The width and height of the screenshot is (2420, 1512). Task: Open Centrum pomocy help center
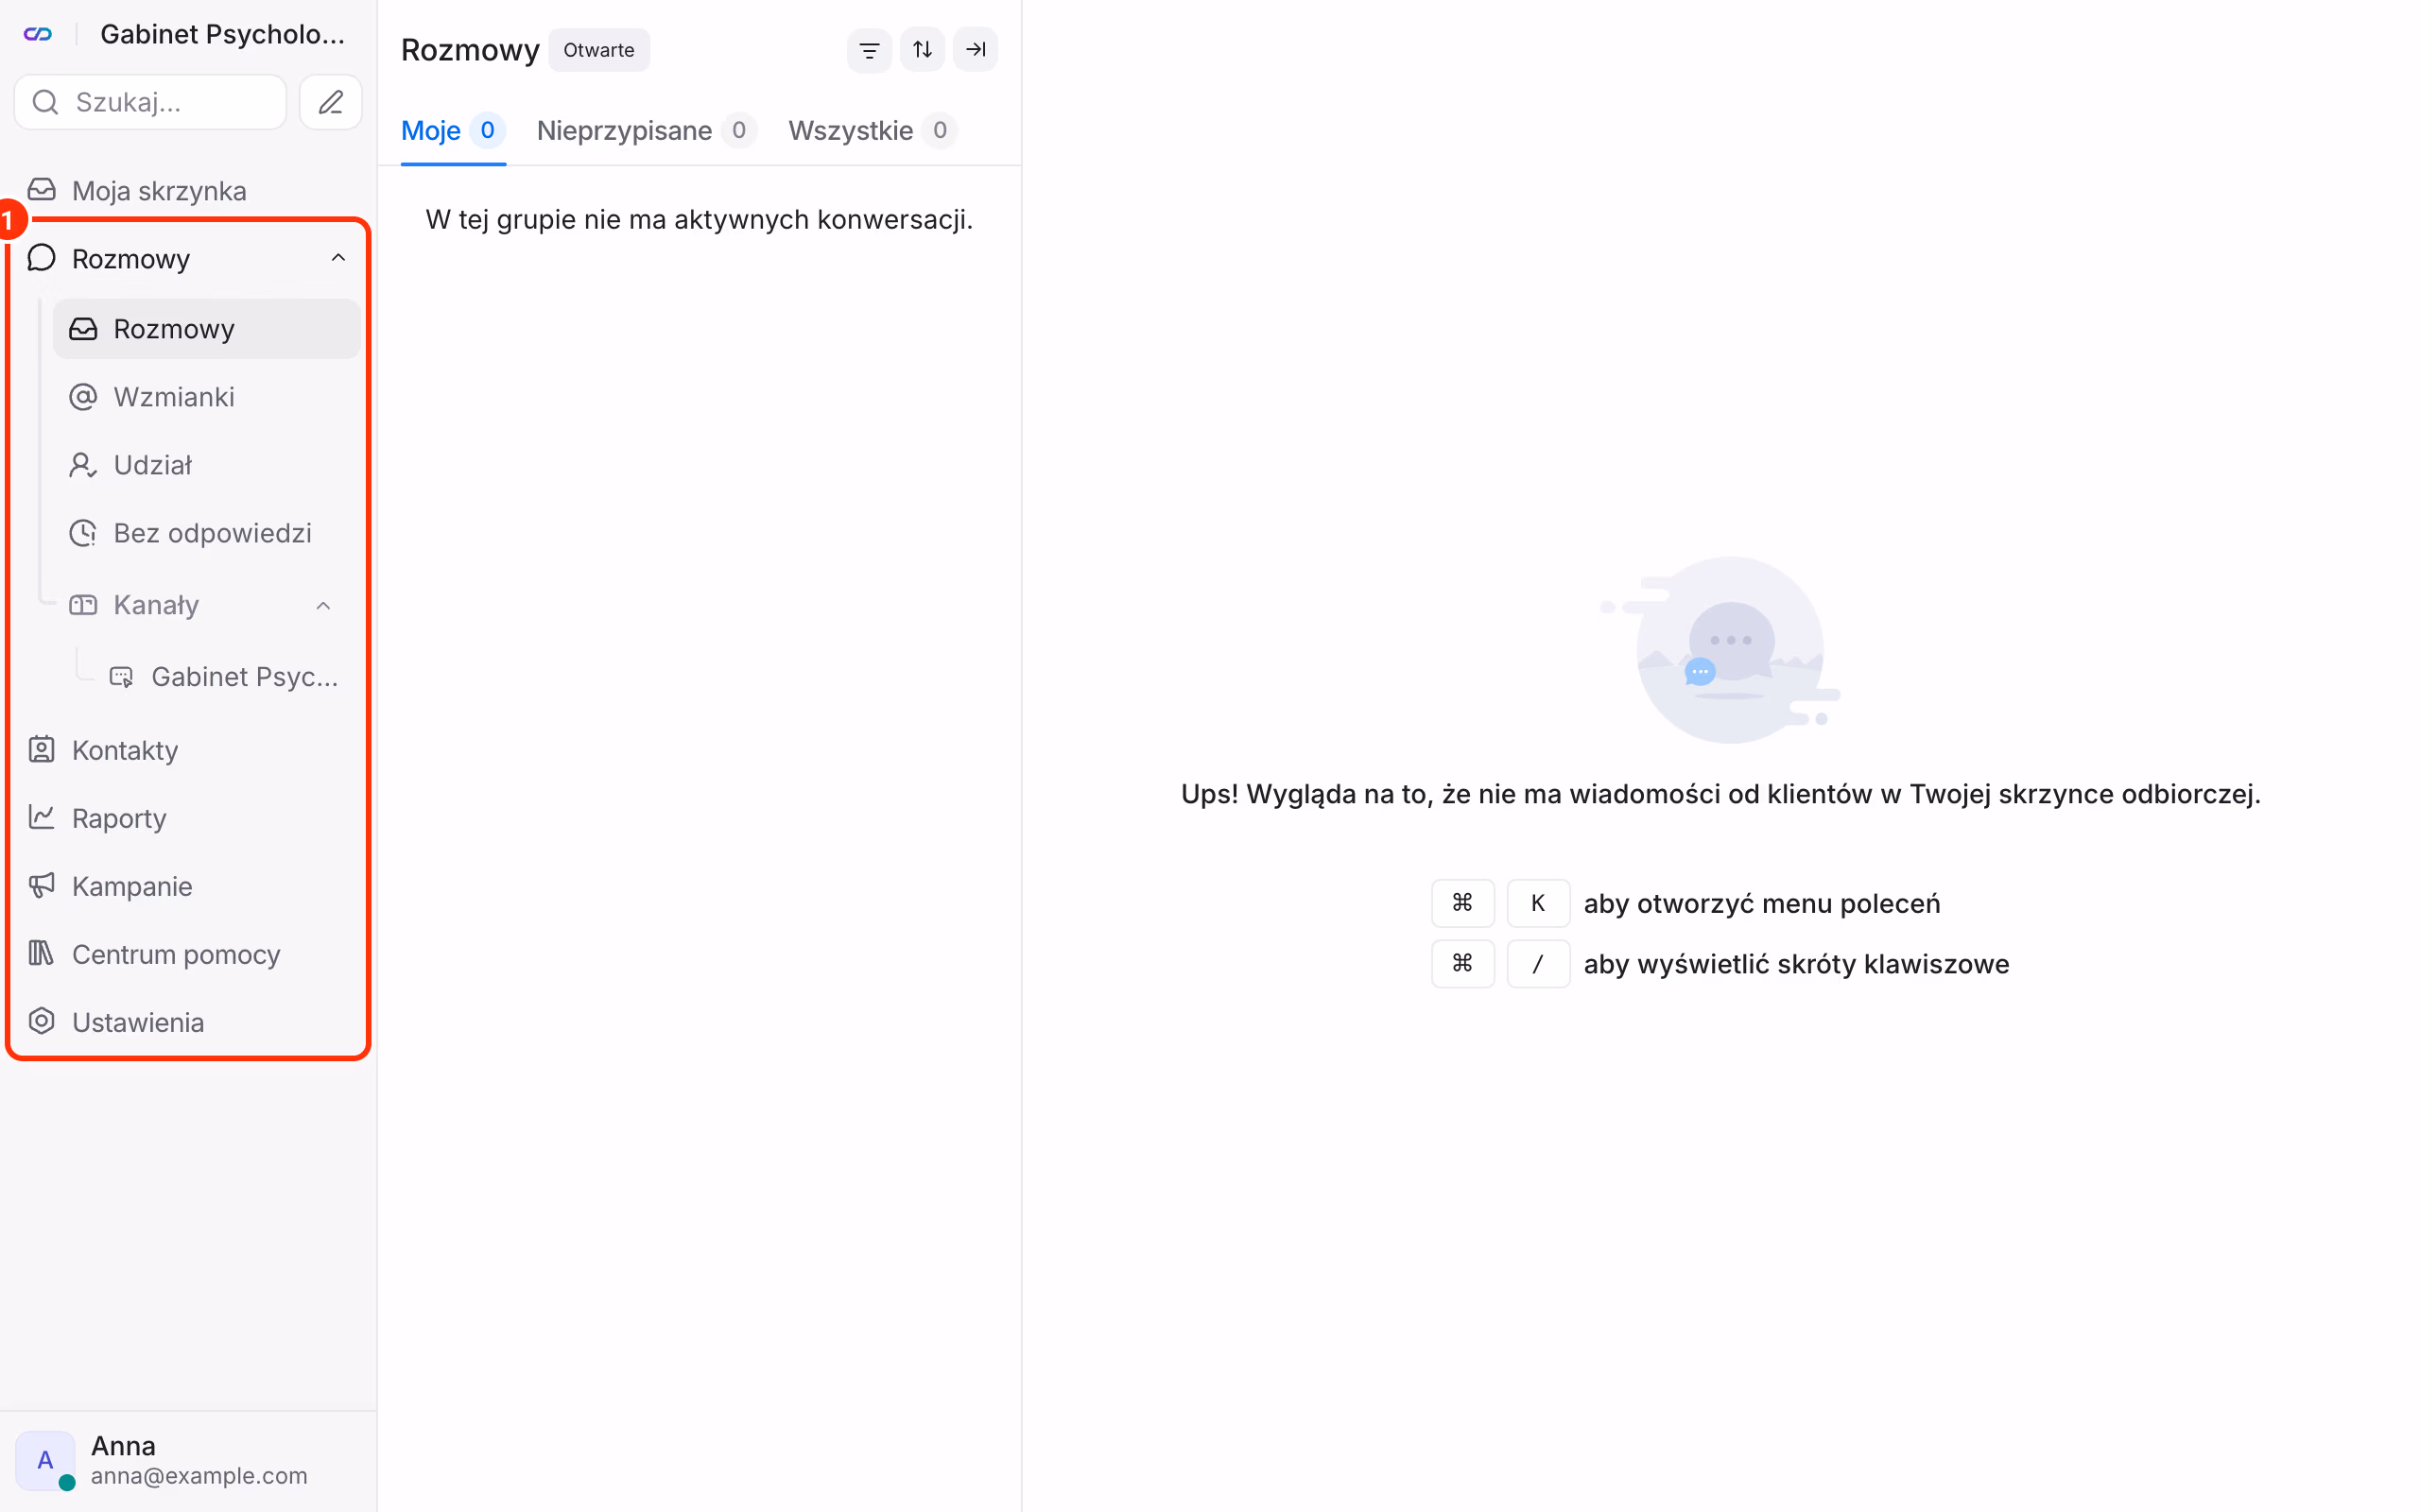click(188, 954)
